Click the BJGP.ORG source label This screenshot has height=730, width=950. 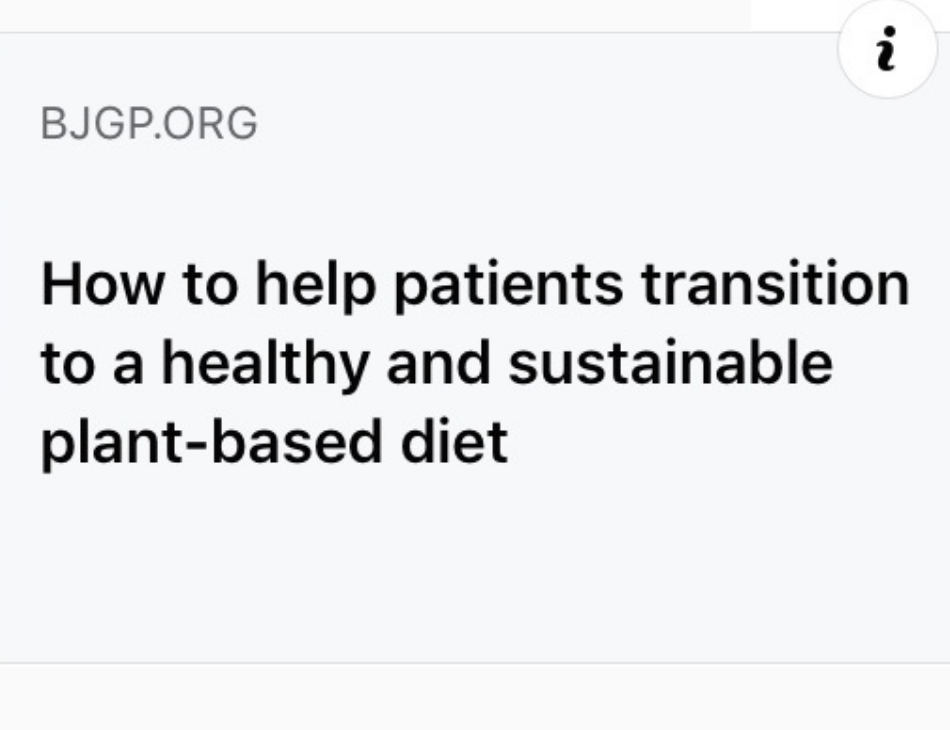(149, 124)
